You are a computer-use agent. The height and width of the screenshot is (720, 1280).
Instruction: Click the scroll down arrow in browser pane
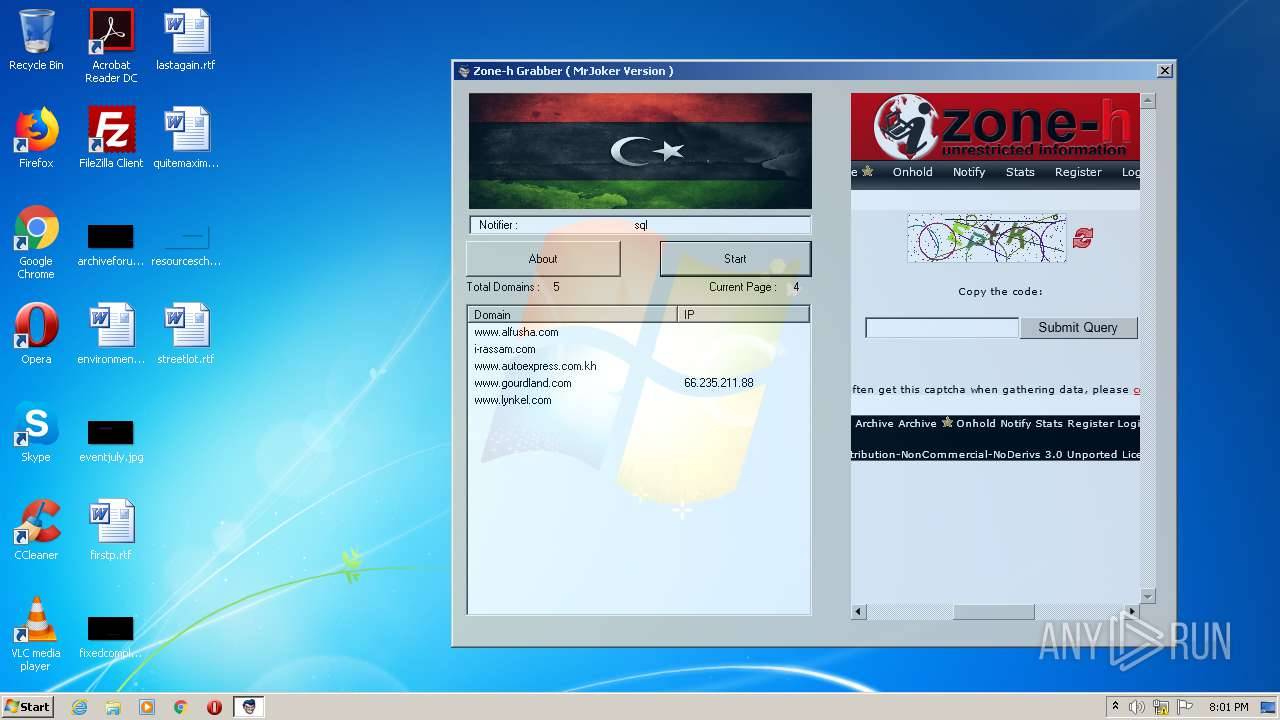1148,596
